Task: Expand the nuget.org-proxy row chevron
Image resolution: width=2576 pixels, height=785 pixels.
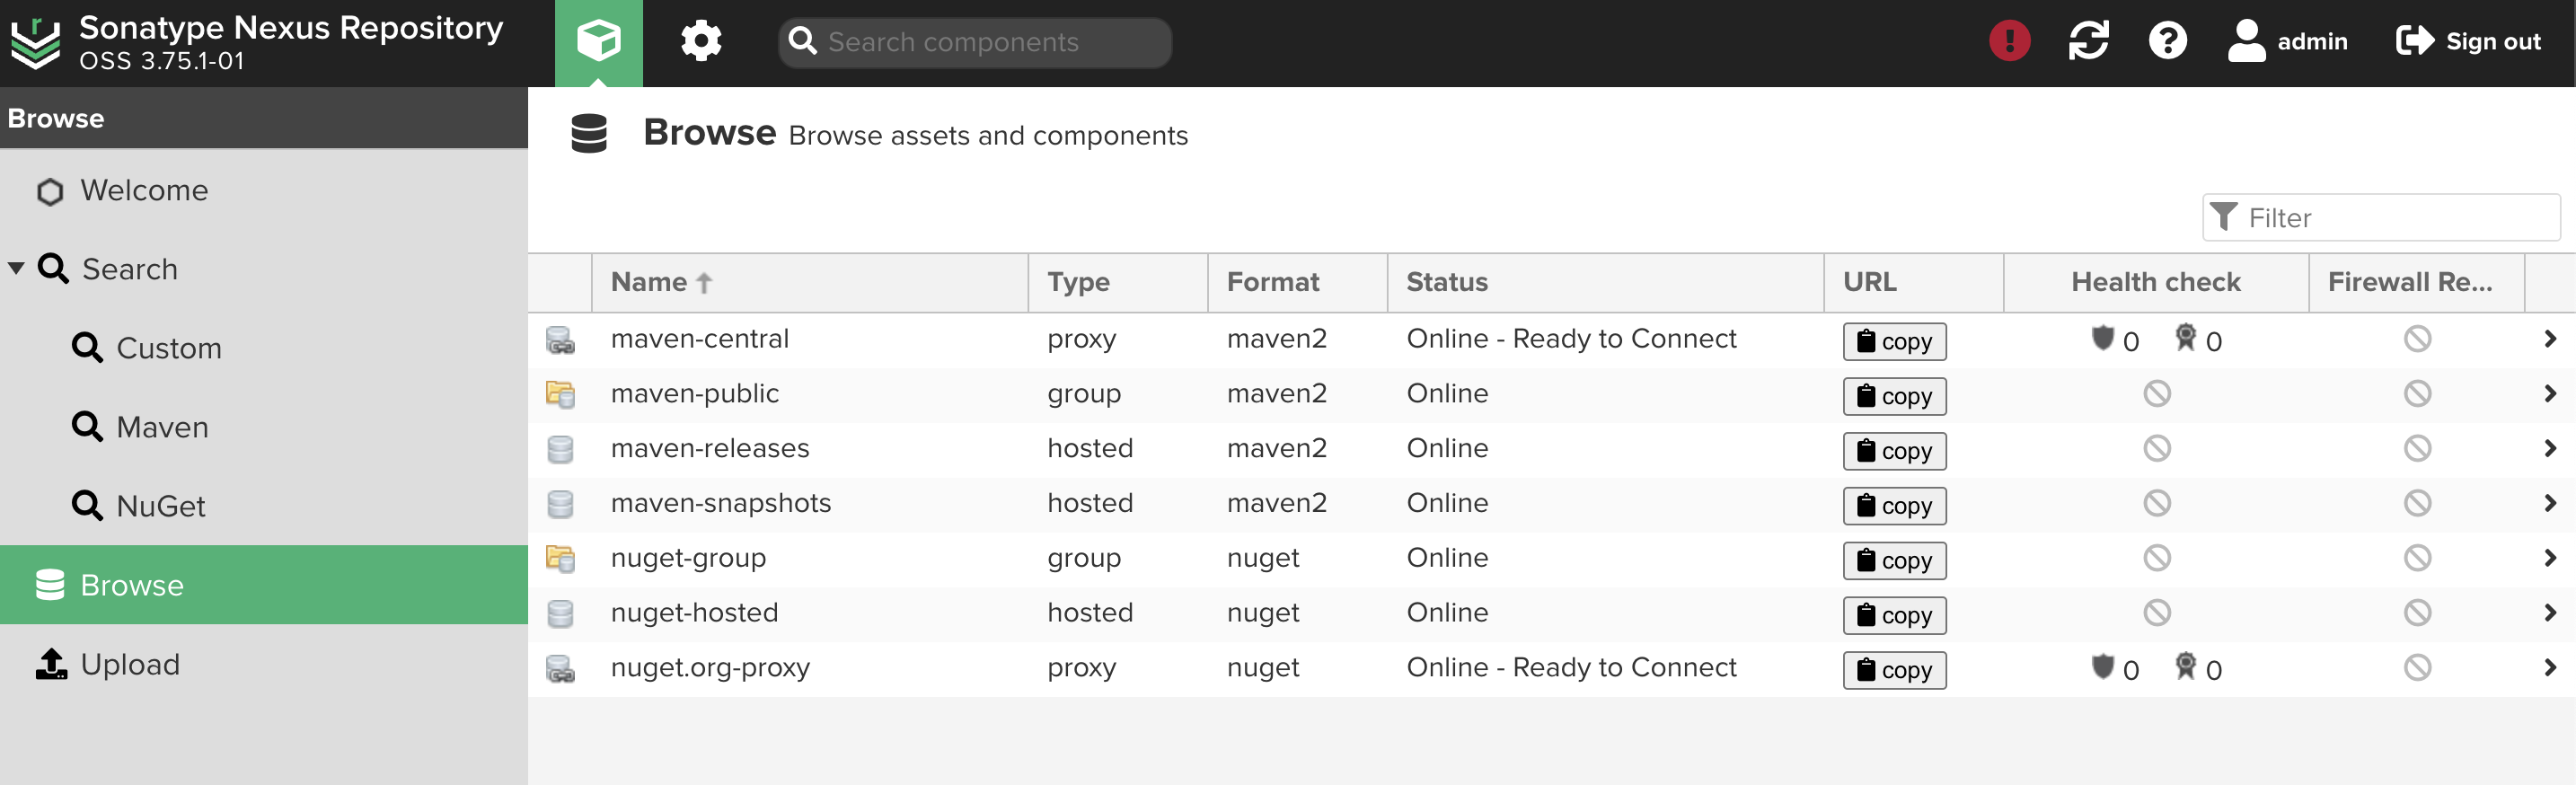Action: tap(2549, 668)
